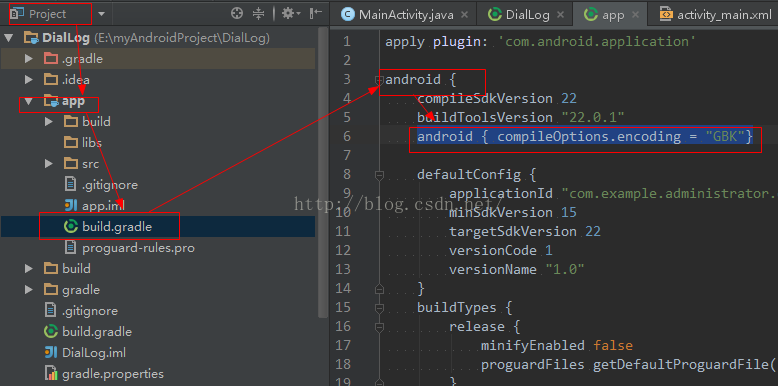Click the versionCode 1 line

click(x=501, y=251)
